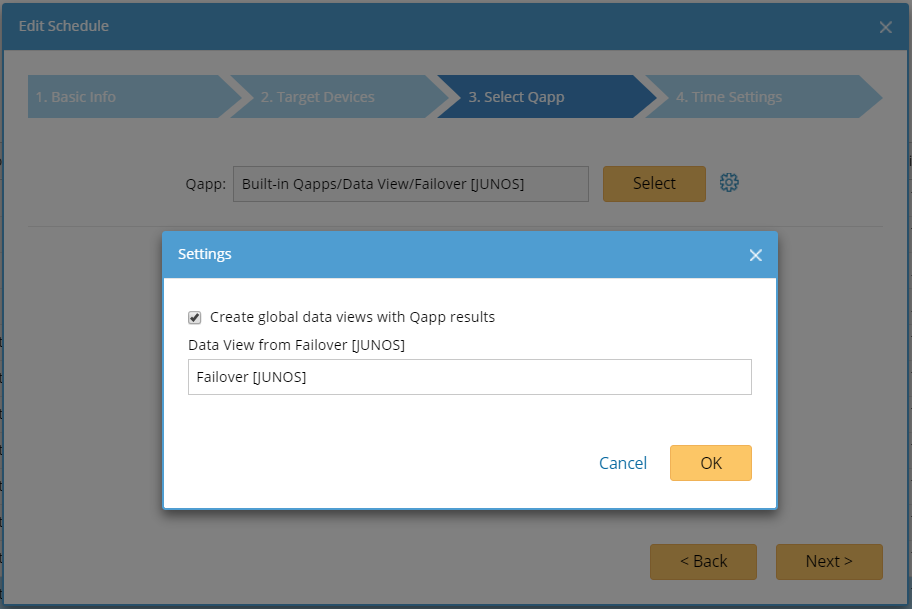
Task: Click inside the Failover [JUNOS] data view field
Action: coord(469,377)
